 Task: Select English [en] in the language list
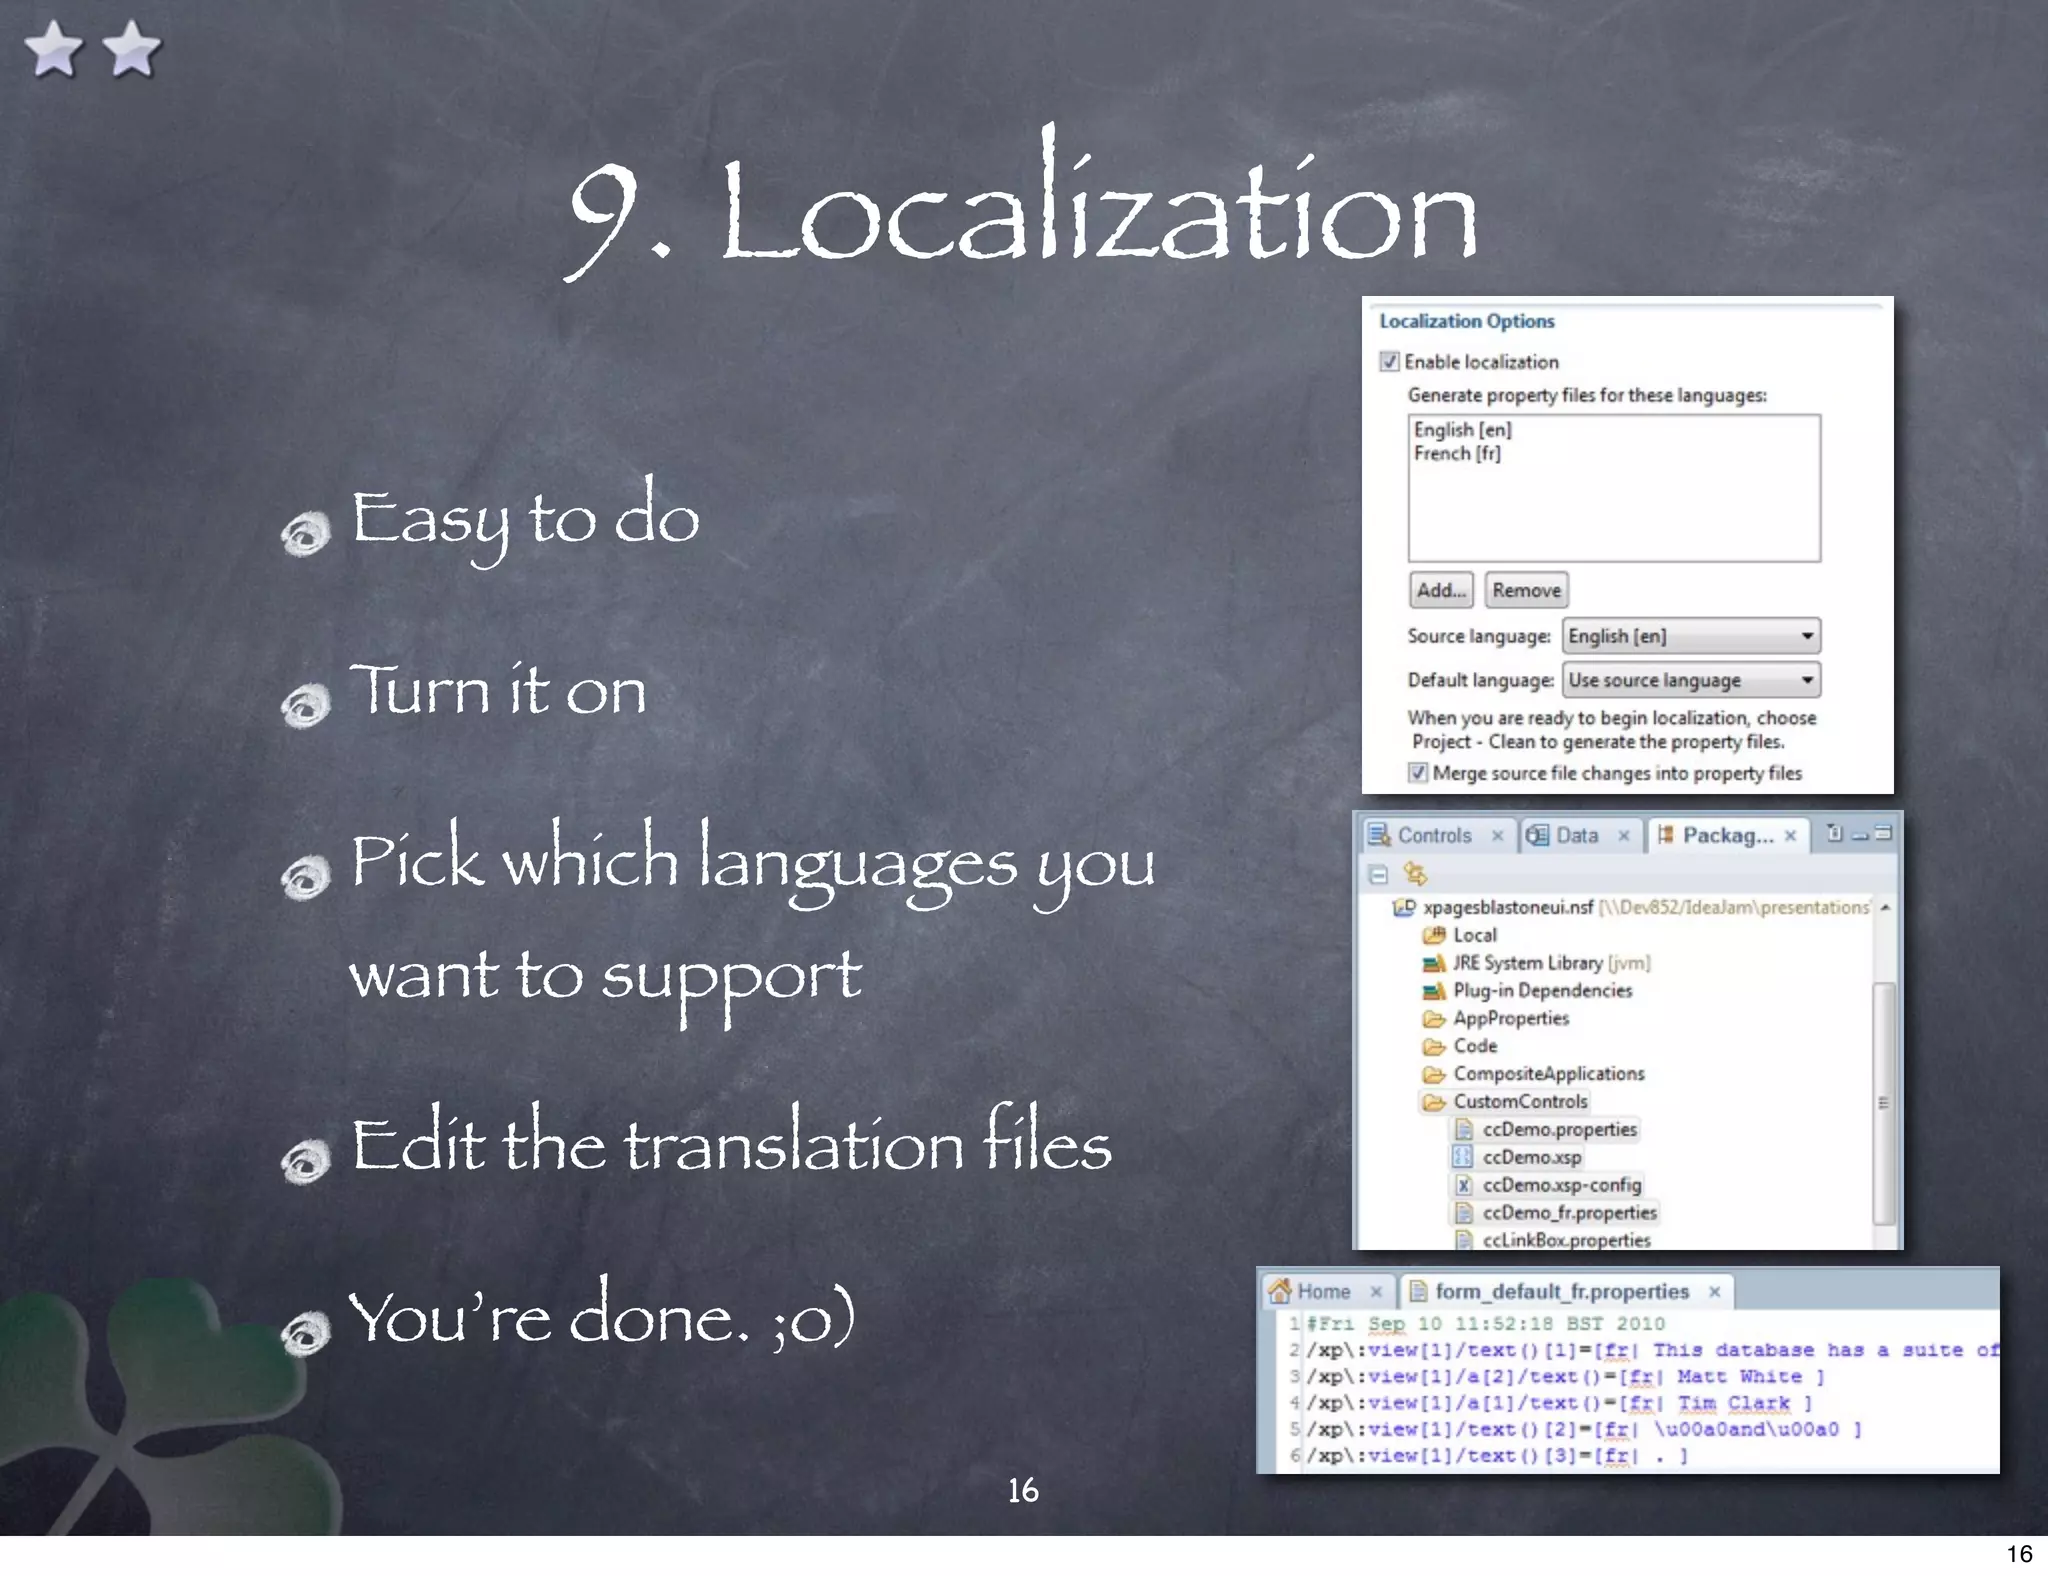pos(1463,429)
